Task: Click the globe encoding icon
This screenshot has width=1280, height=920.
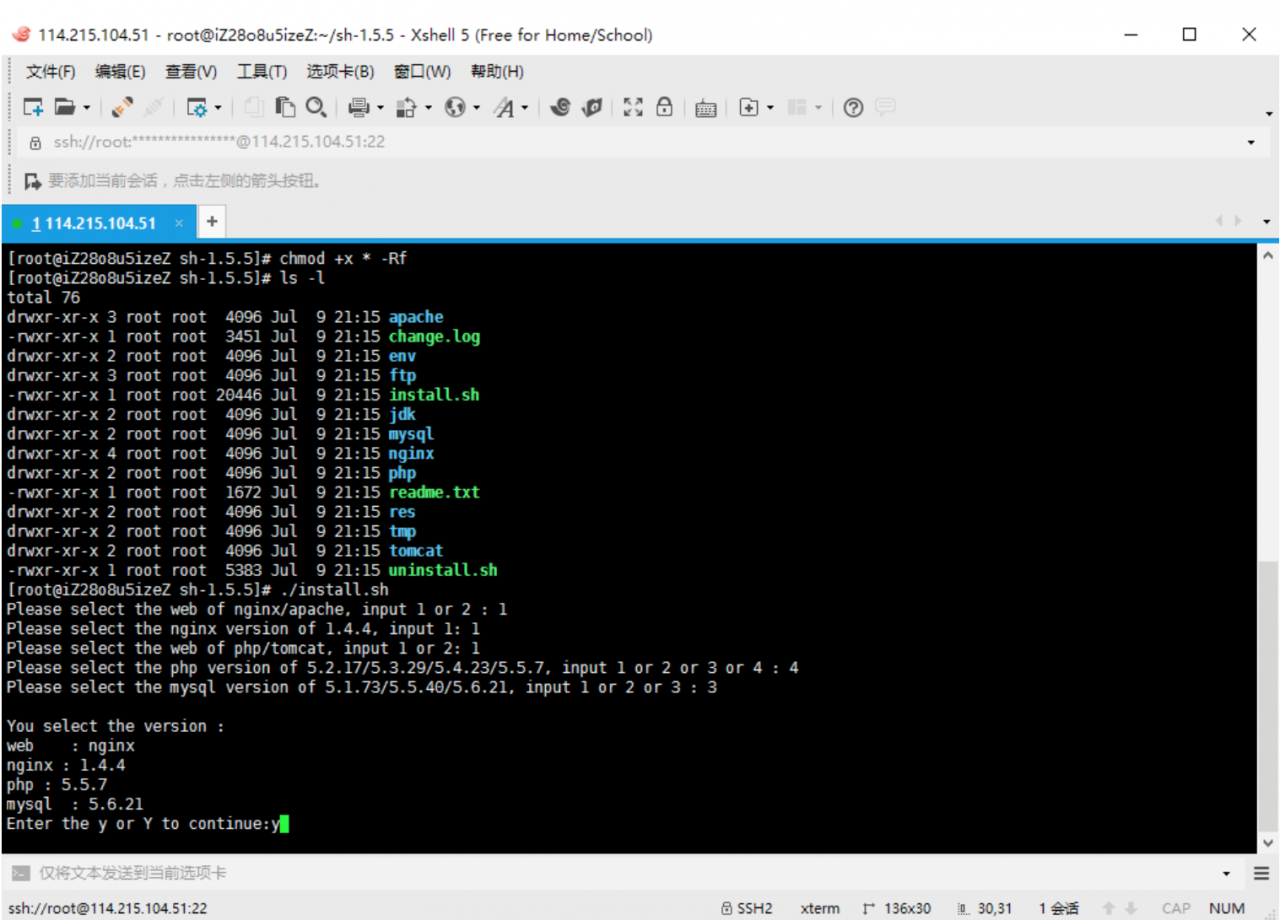Action: pyautogui.click(x=455, y=107)
